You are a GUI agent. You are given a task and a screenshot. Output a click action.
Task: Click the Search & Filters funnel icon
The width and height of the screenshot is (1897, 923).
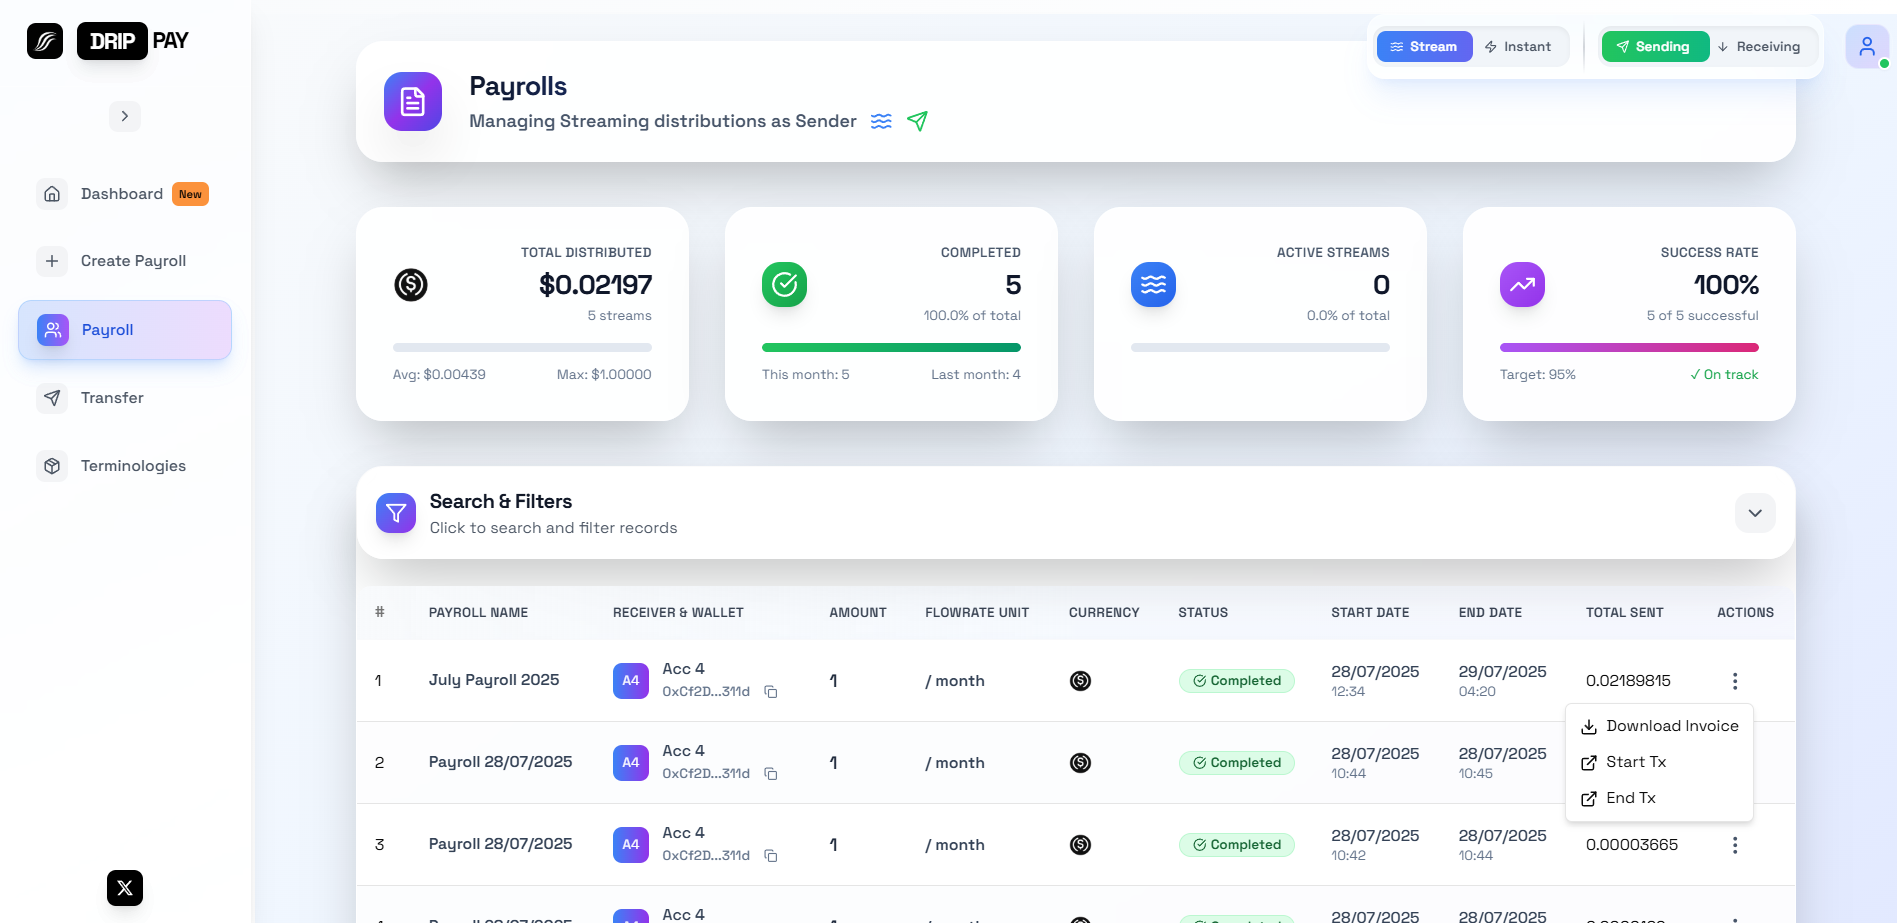(x=396, y=513)
